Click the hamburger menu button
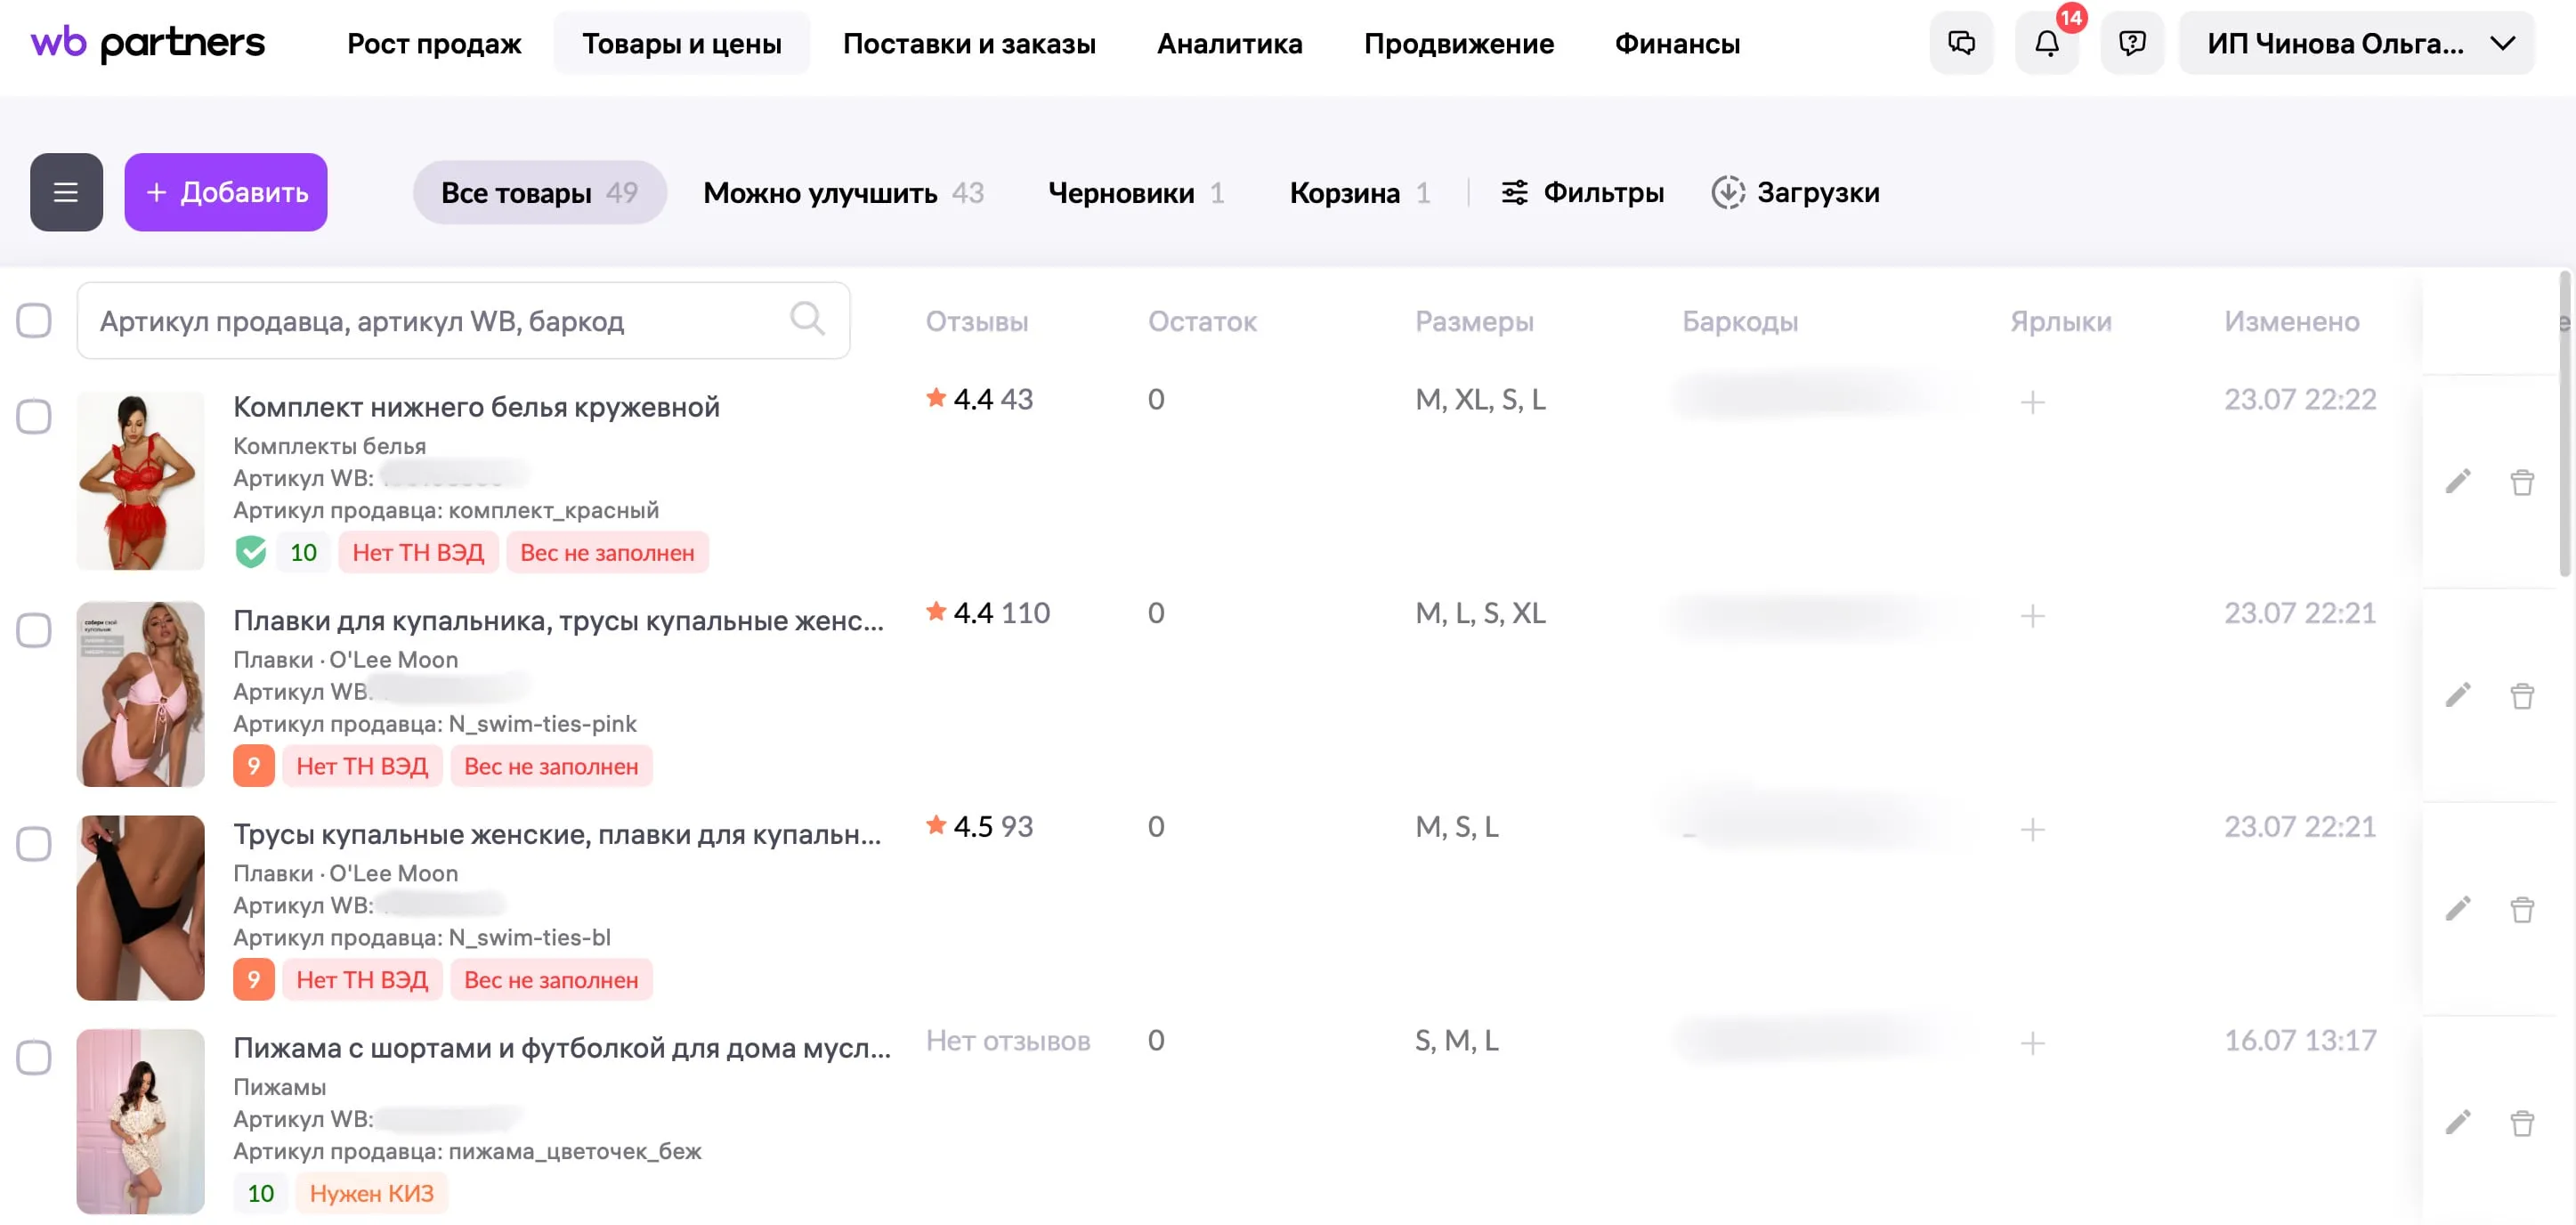The image size is (2576, 1225). click(x=66, y=192)
